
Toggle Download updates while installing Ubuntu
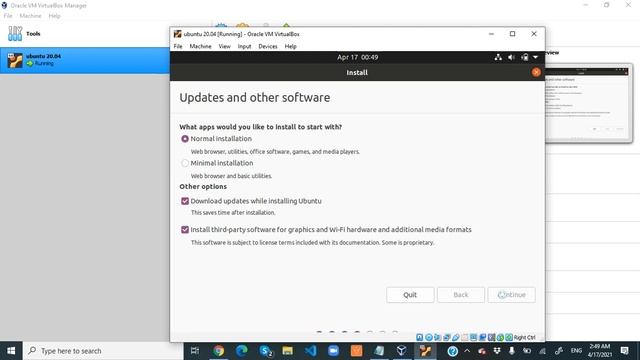[185, 201]
